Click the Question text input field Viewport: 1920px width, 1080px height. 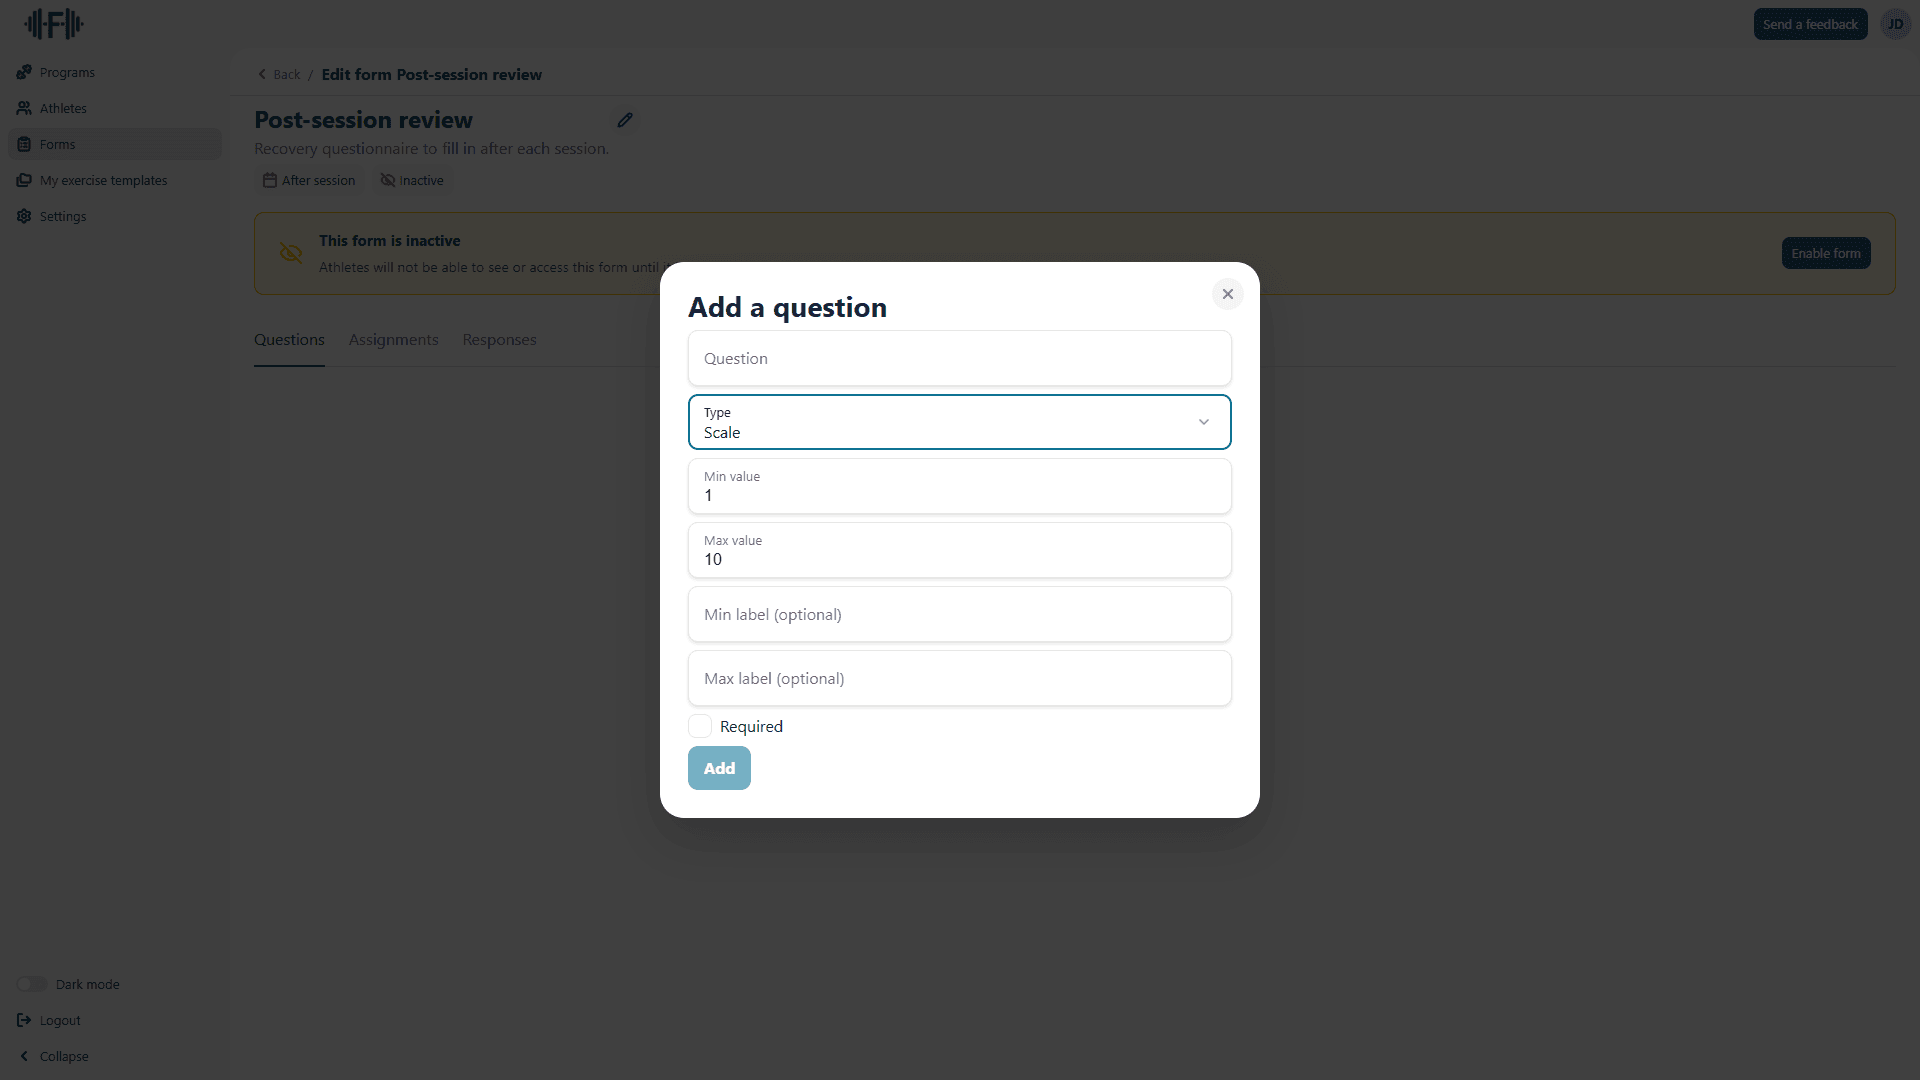click(x=959, y=358)
